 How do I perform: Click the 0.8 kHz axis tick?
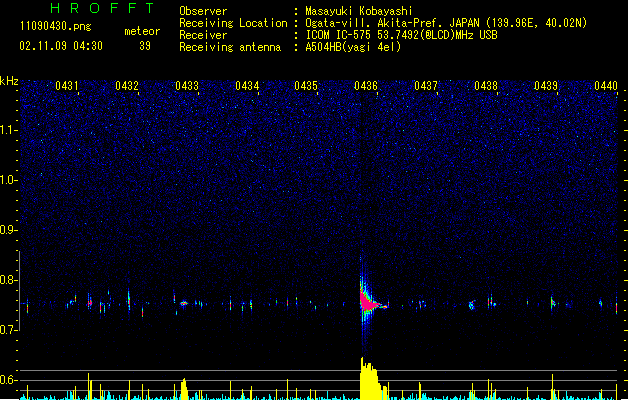(8, 280)
